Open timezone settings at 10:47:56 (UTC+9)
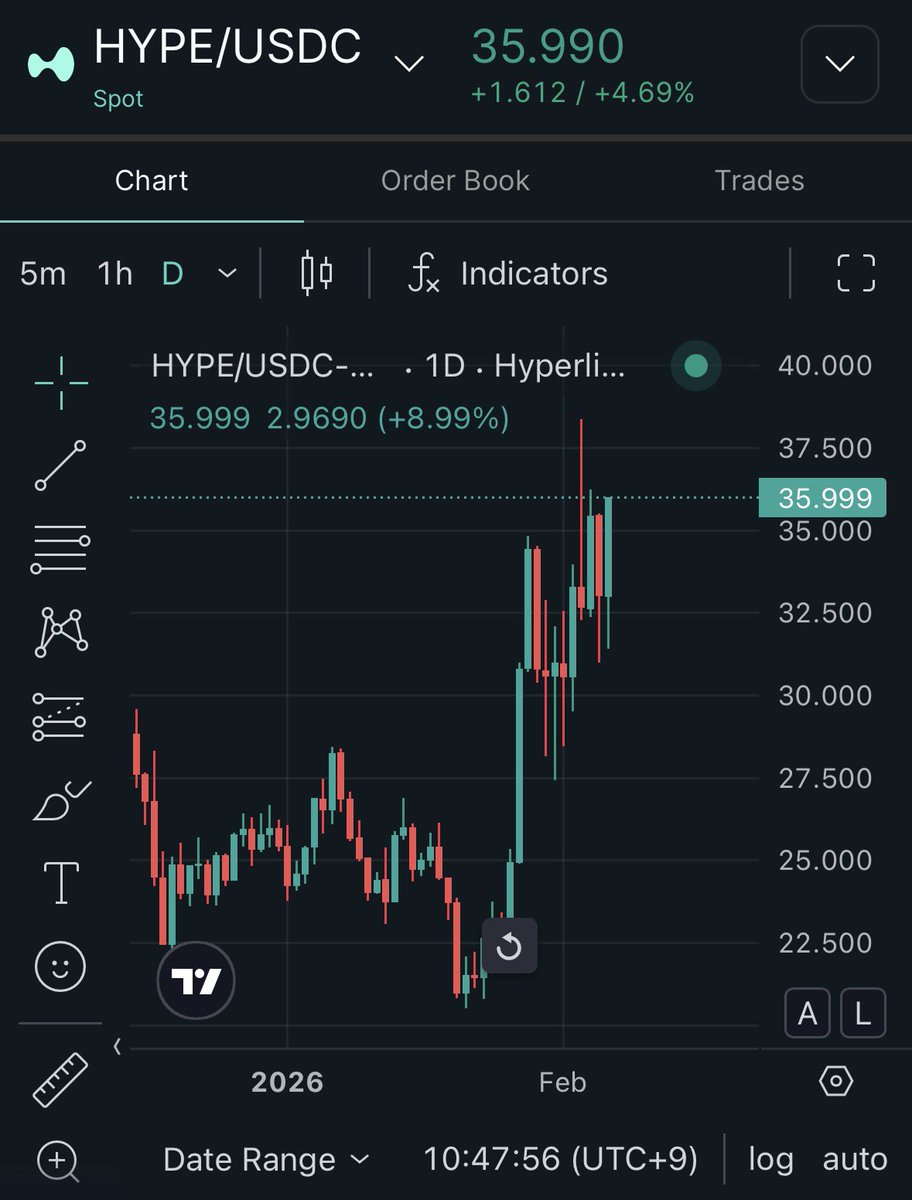The height and width of the screenshot is (1200, 912). pos(561,1160)
